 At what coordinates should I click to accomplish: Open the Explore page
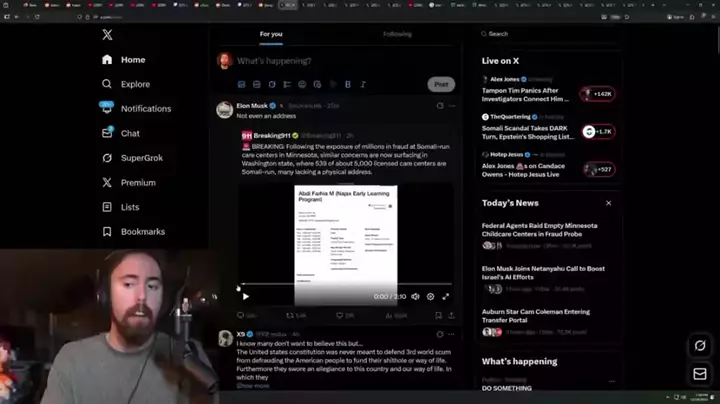(135, 84)
